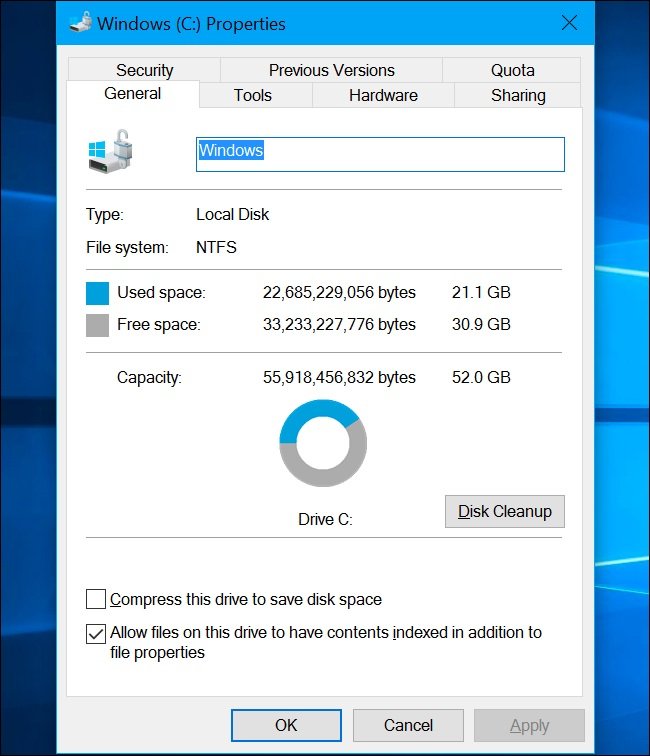This screenshot has width=650, height=756.
Task: Click the Cancel button
Action: (408, 725)
